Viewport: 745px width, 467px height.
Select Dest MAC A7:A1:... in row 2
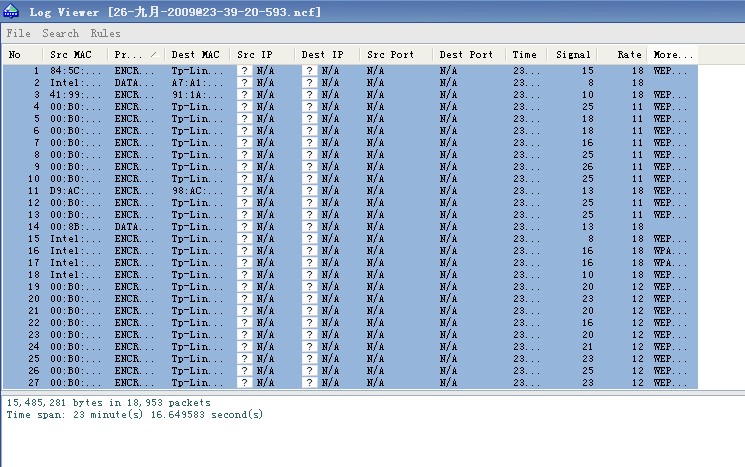click(197, 82)
